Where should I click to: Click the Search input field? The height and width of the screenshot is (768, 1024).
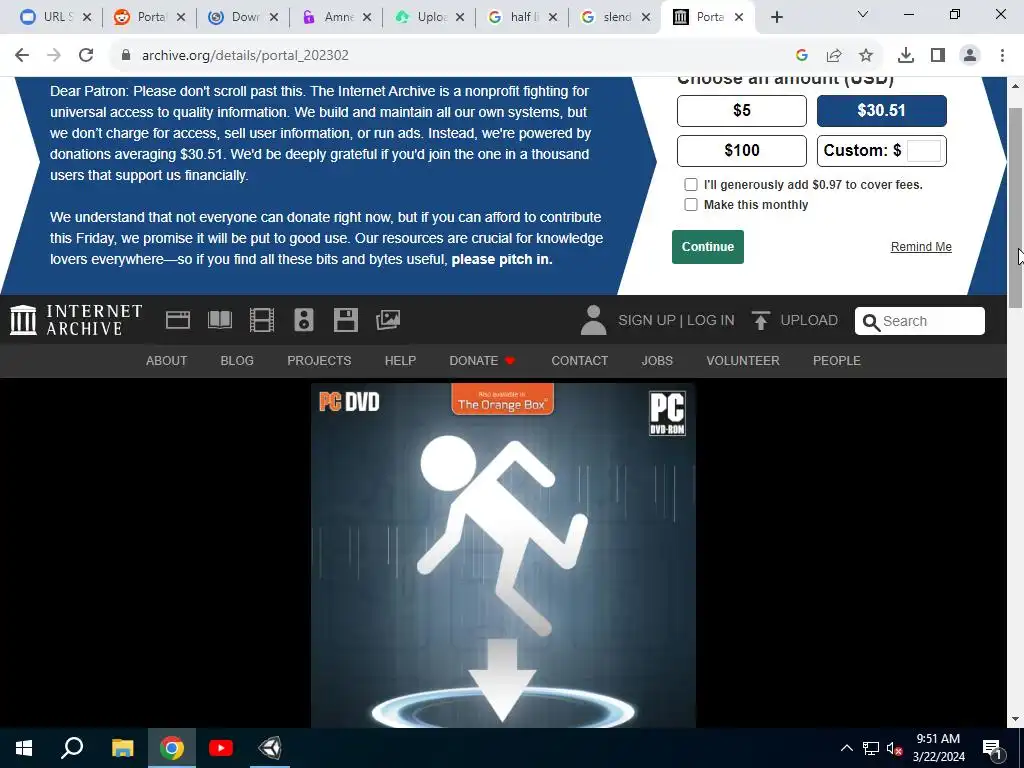920,321
